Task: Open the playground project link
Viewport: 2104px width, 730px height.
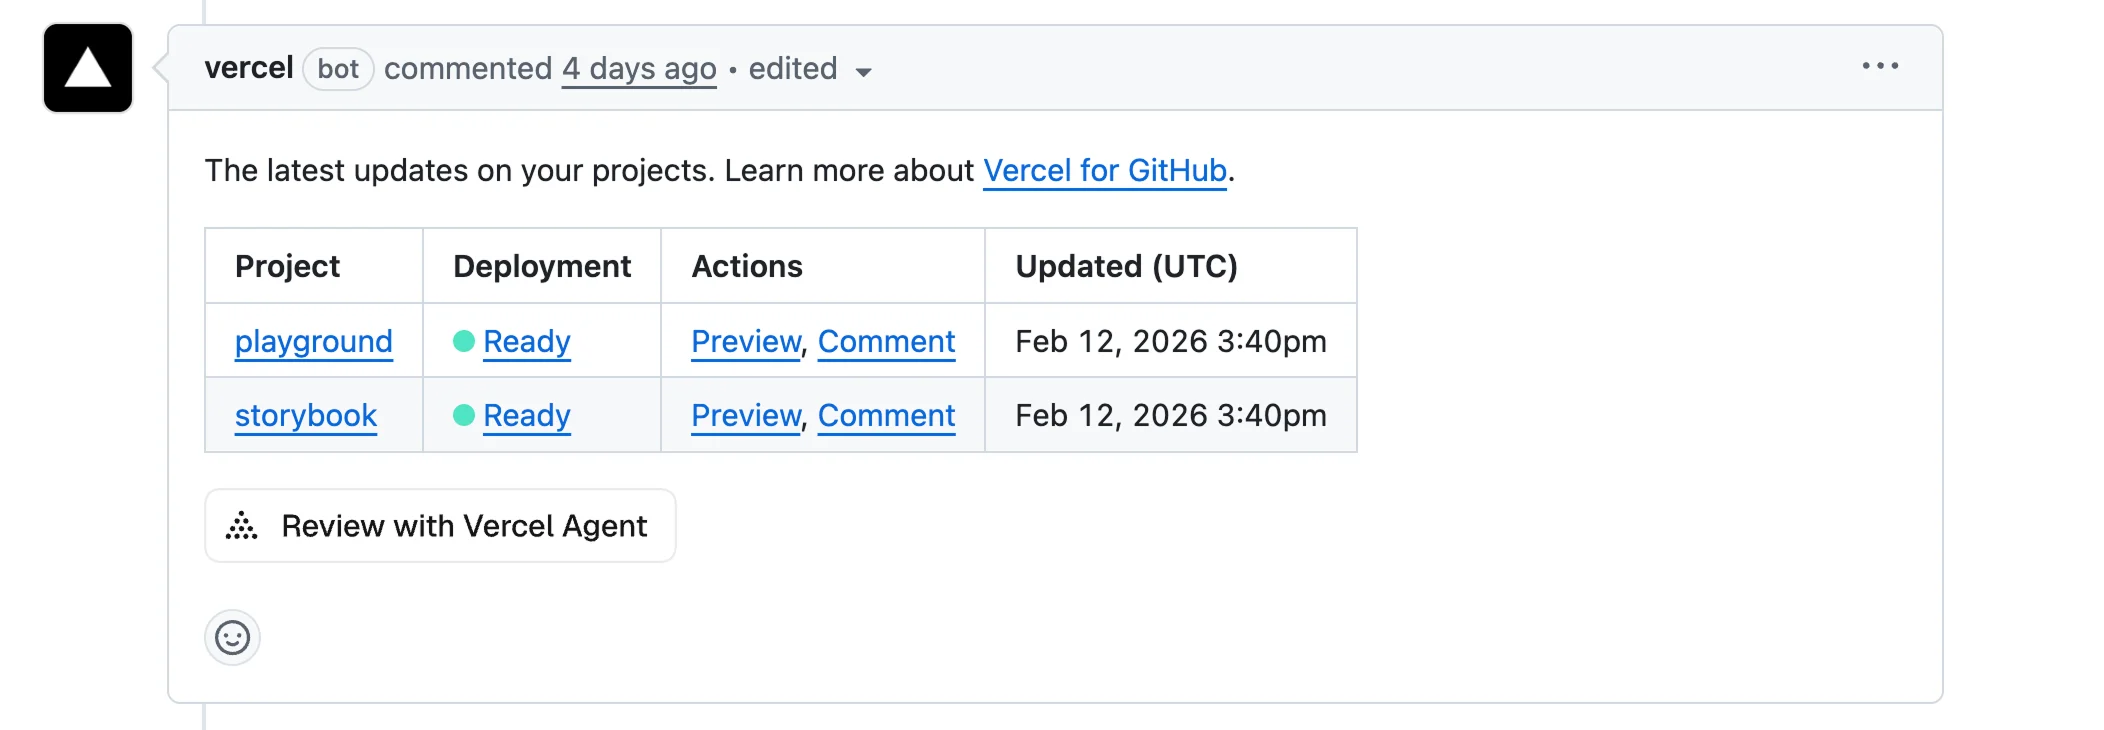Action: [313, 341]
